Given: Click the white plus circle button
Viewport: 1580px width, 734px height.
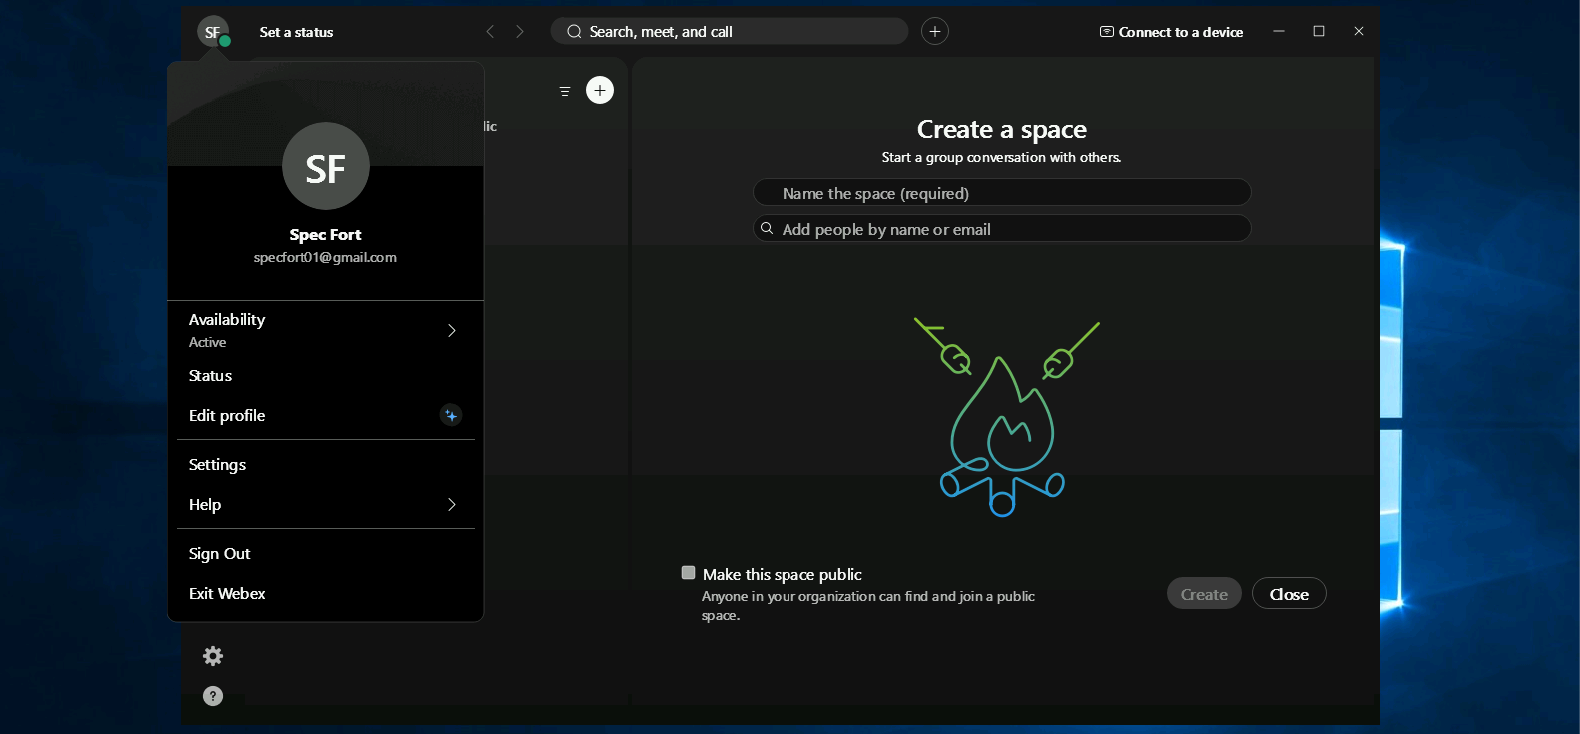Looking at the screenshot, I should pyautogui.click(x=600, y=91).
